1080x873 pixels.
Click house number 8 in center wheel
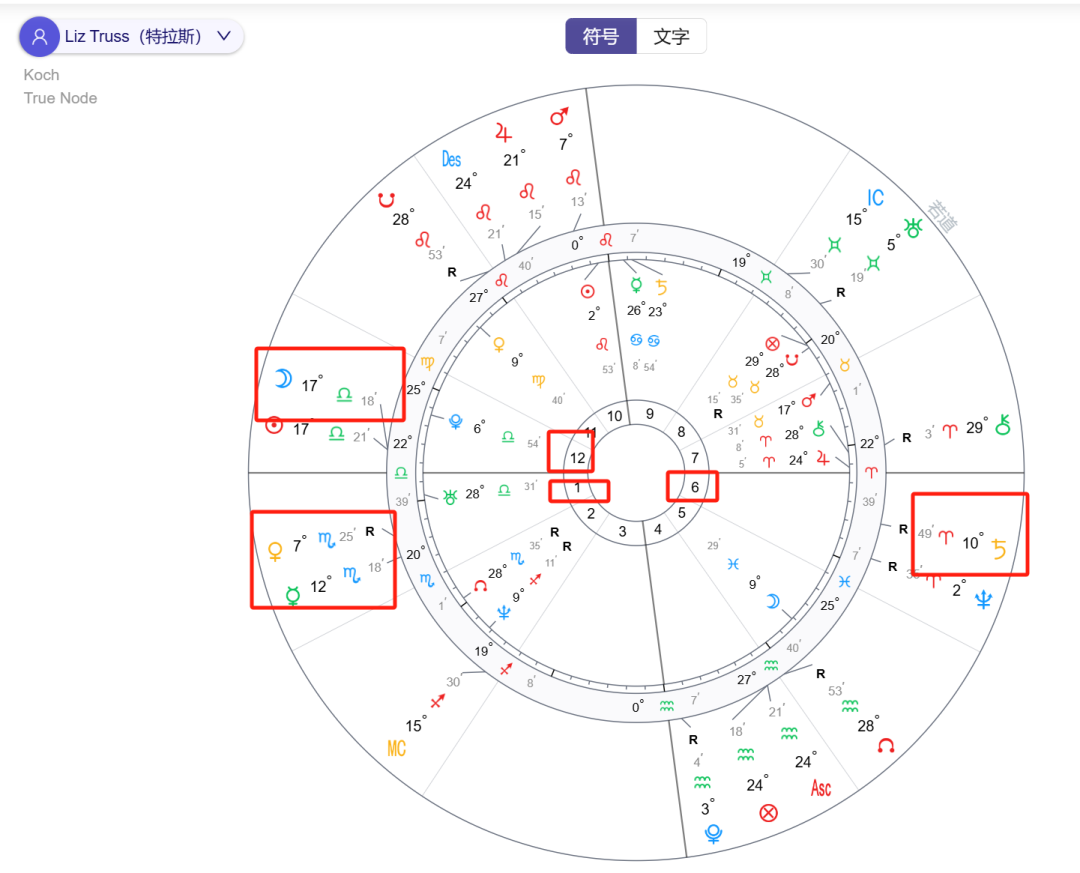[x=681, y=432]
